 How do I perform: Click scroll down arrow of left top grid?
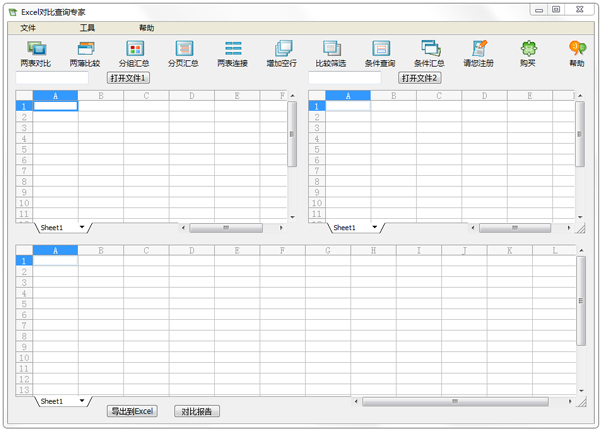coord(292,217)
